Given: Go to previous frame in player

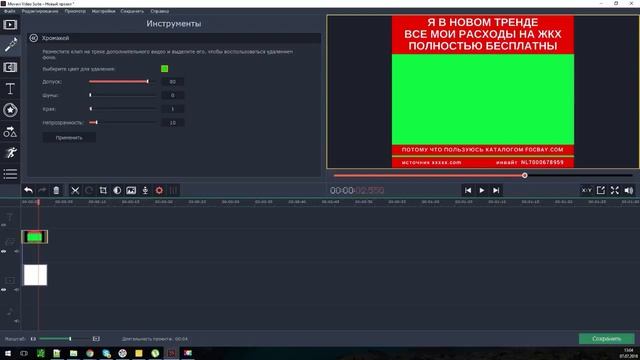Looking at the screenshot, I should [x=468, y=190].
